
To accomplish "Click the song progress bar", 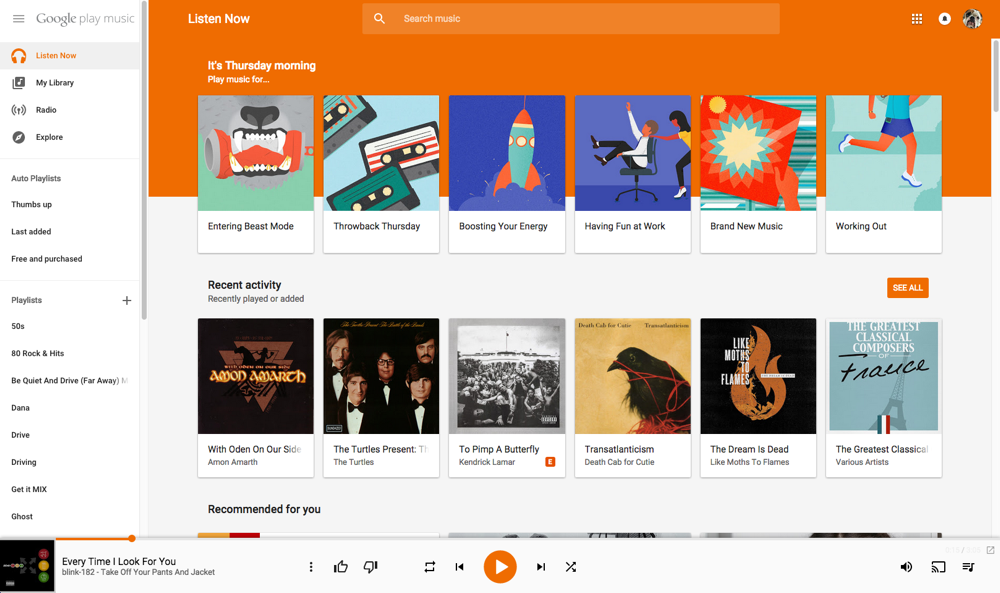I will coord(500,539).
